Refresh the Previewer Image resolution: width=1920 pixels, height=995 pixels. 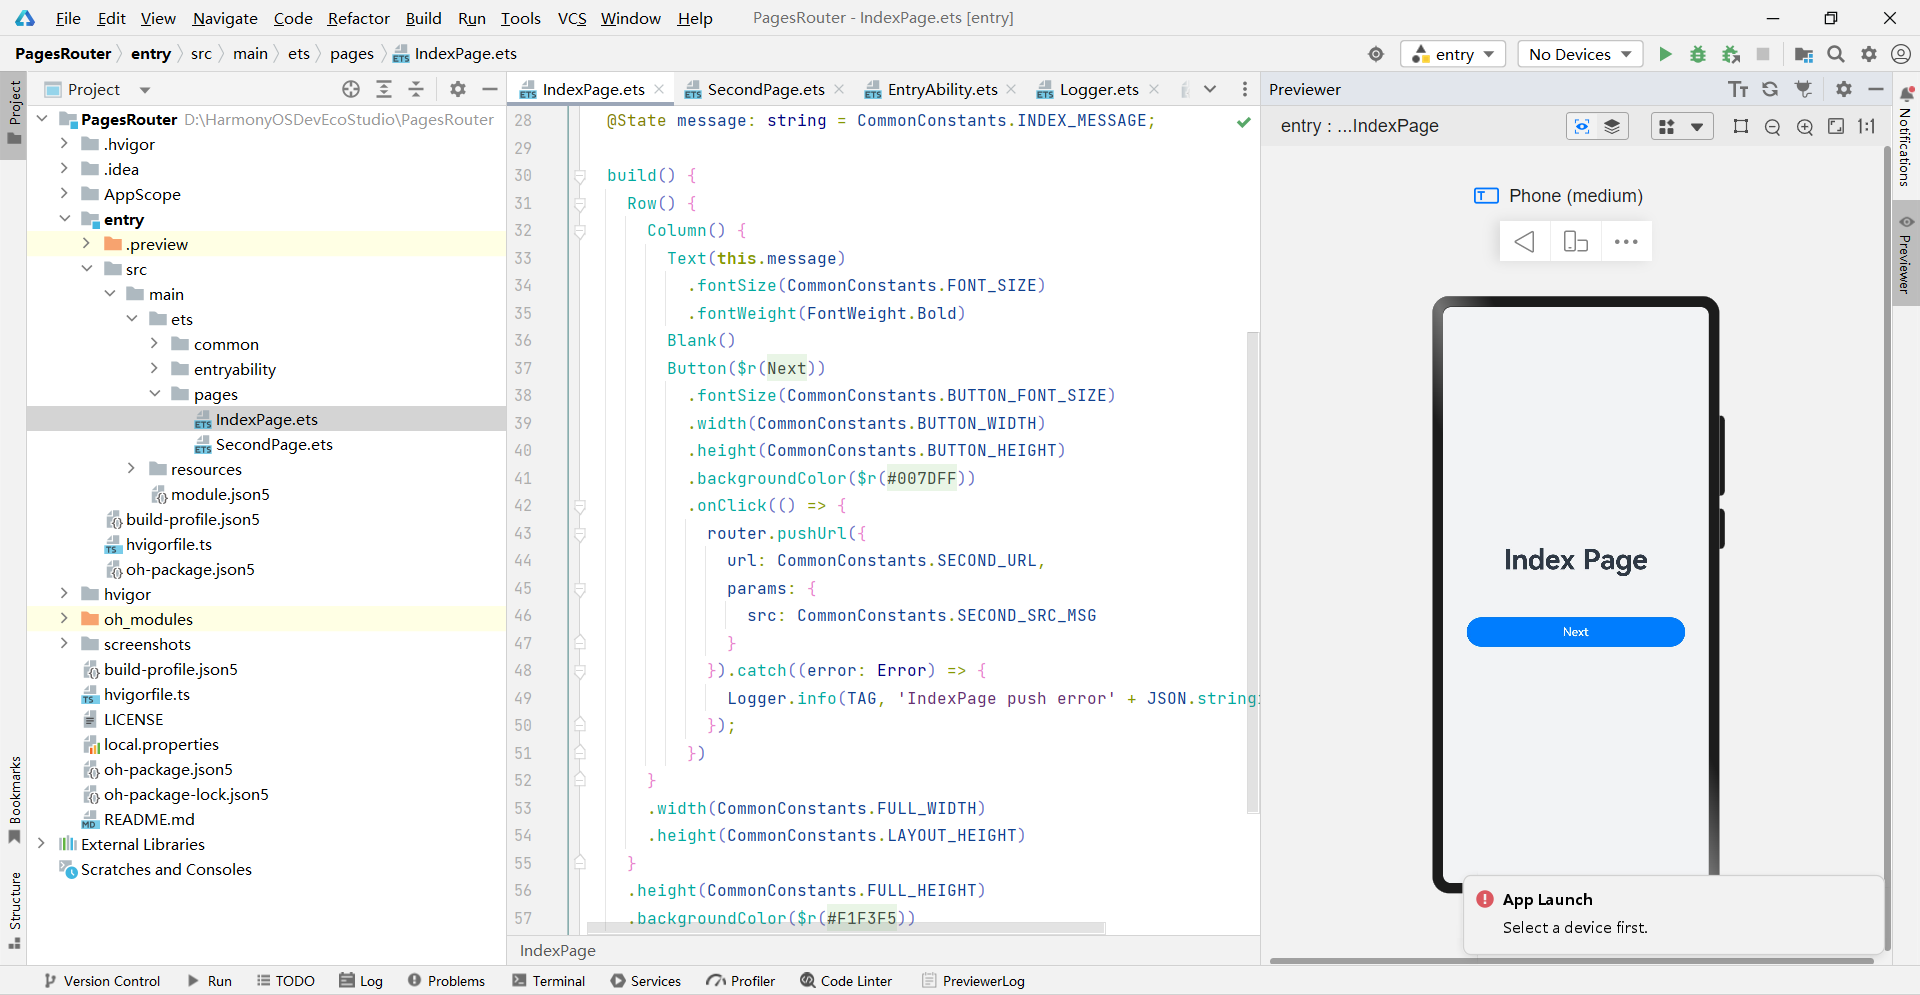[1770, 89]
